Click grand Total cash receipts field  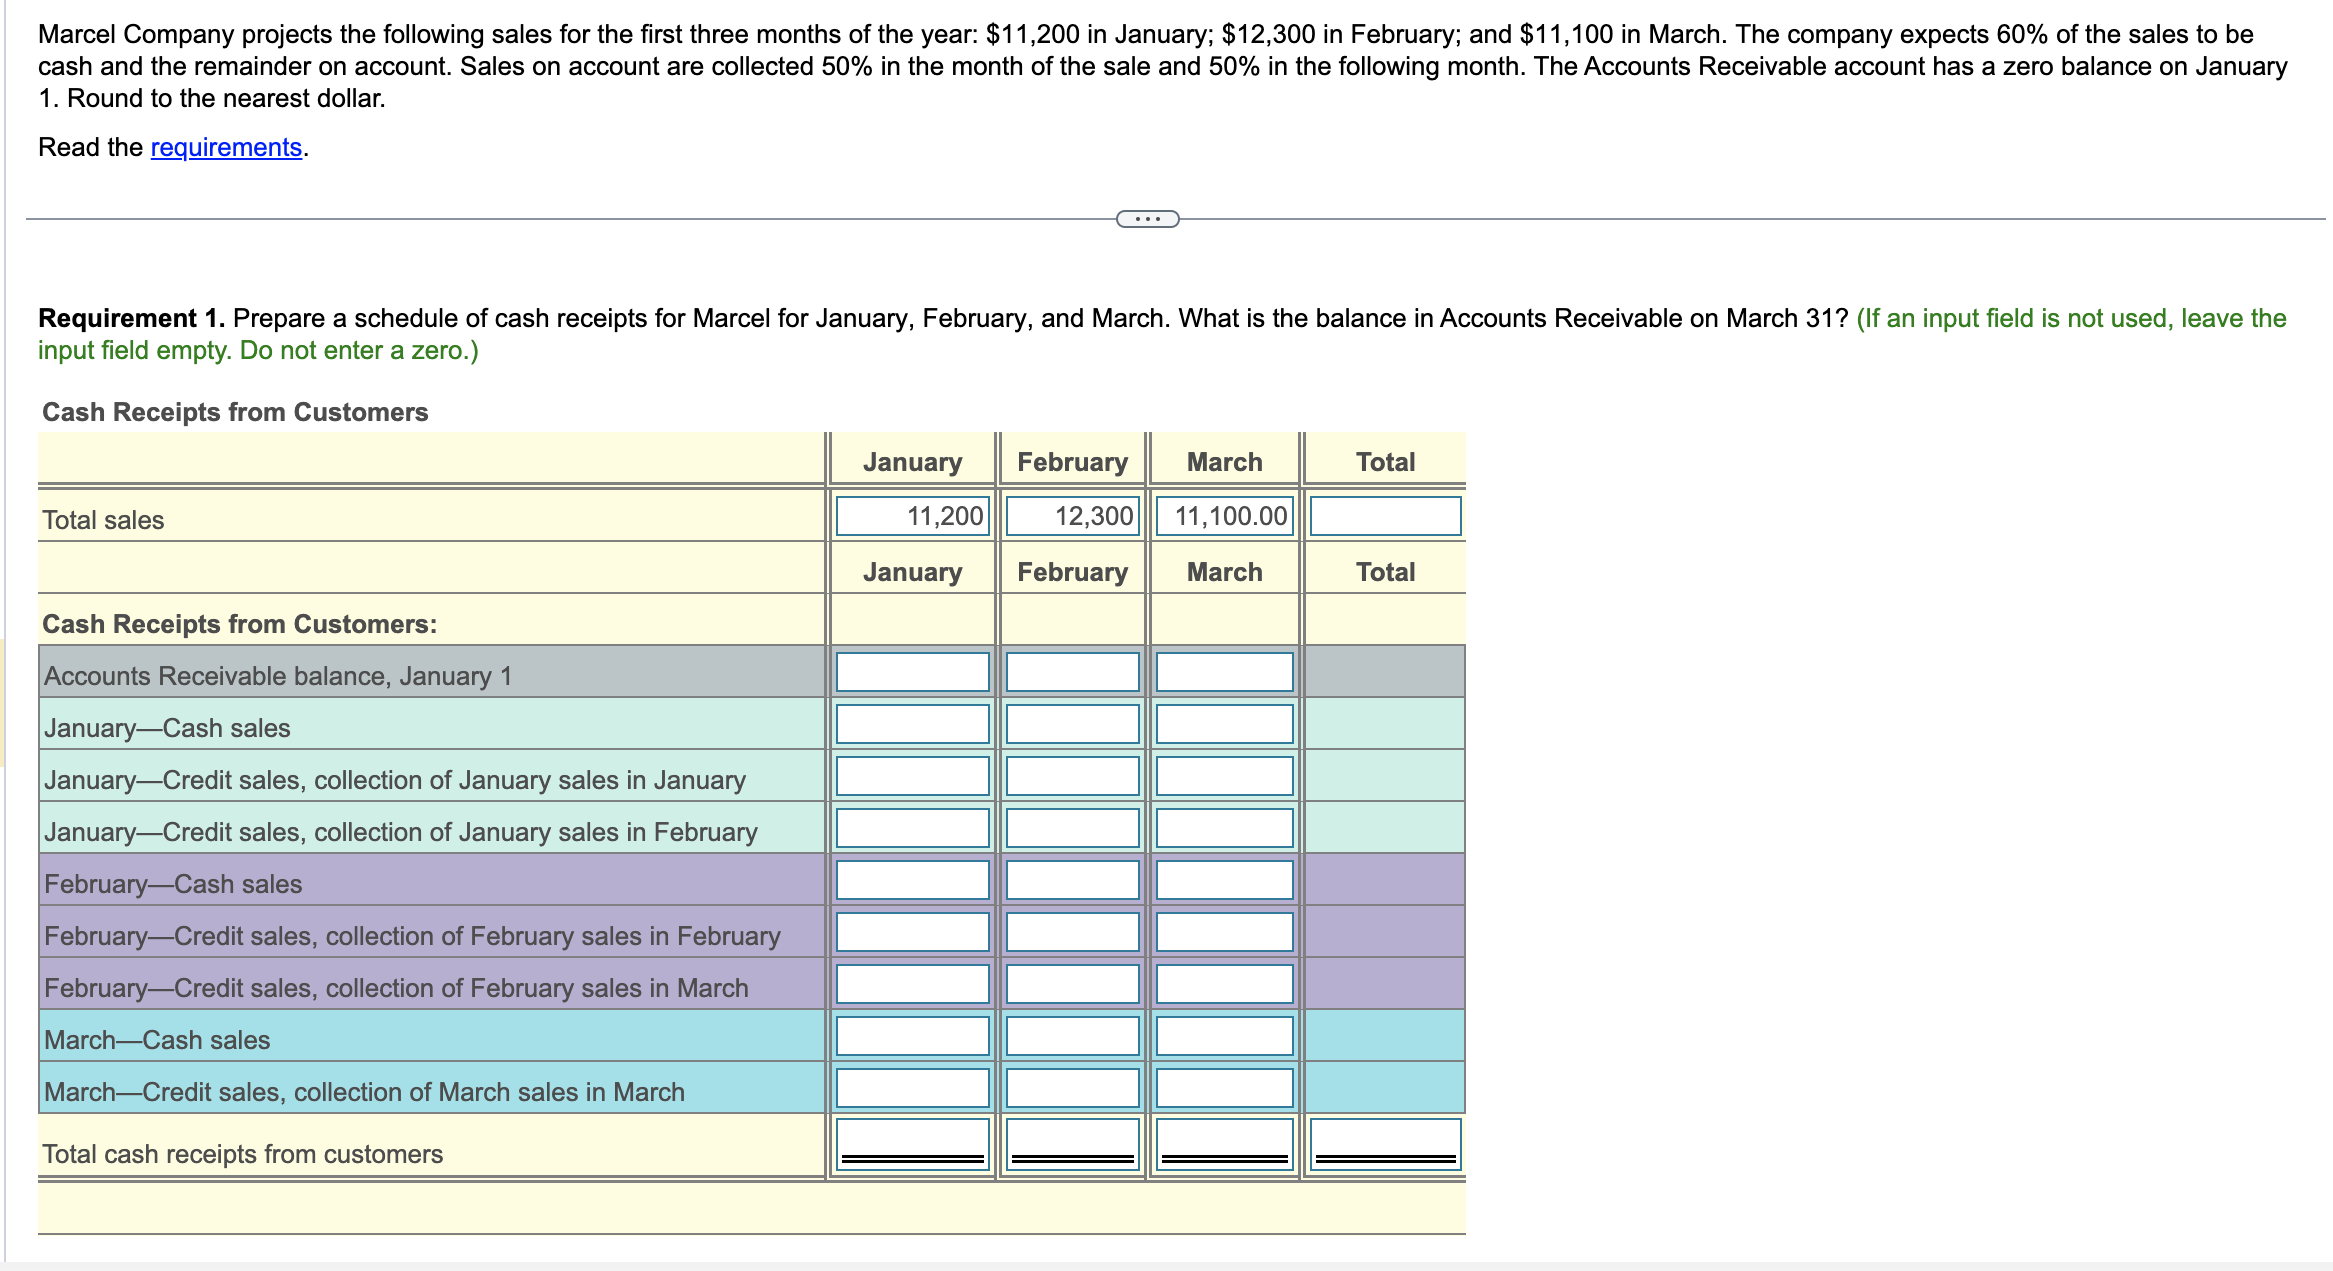click(x=1385, y=1142)
